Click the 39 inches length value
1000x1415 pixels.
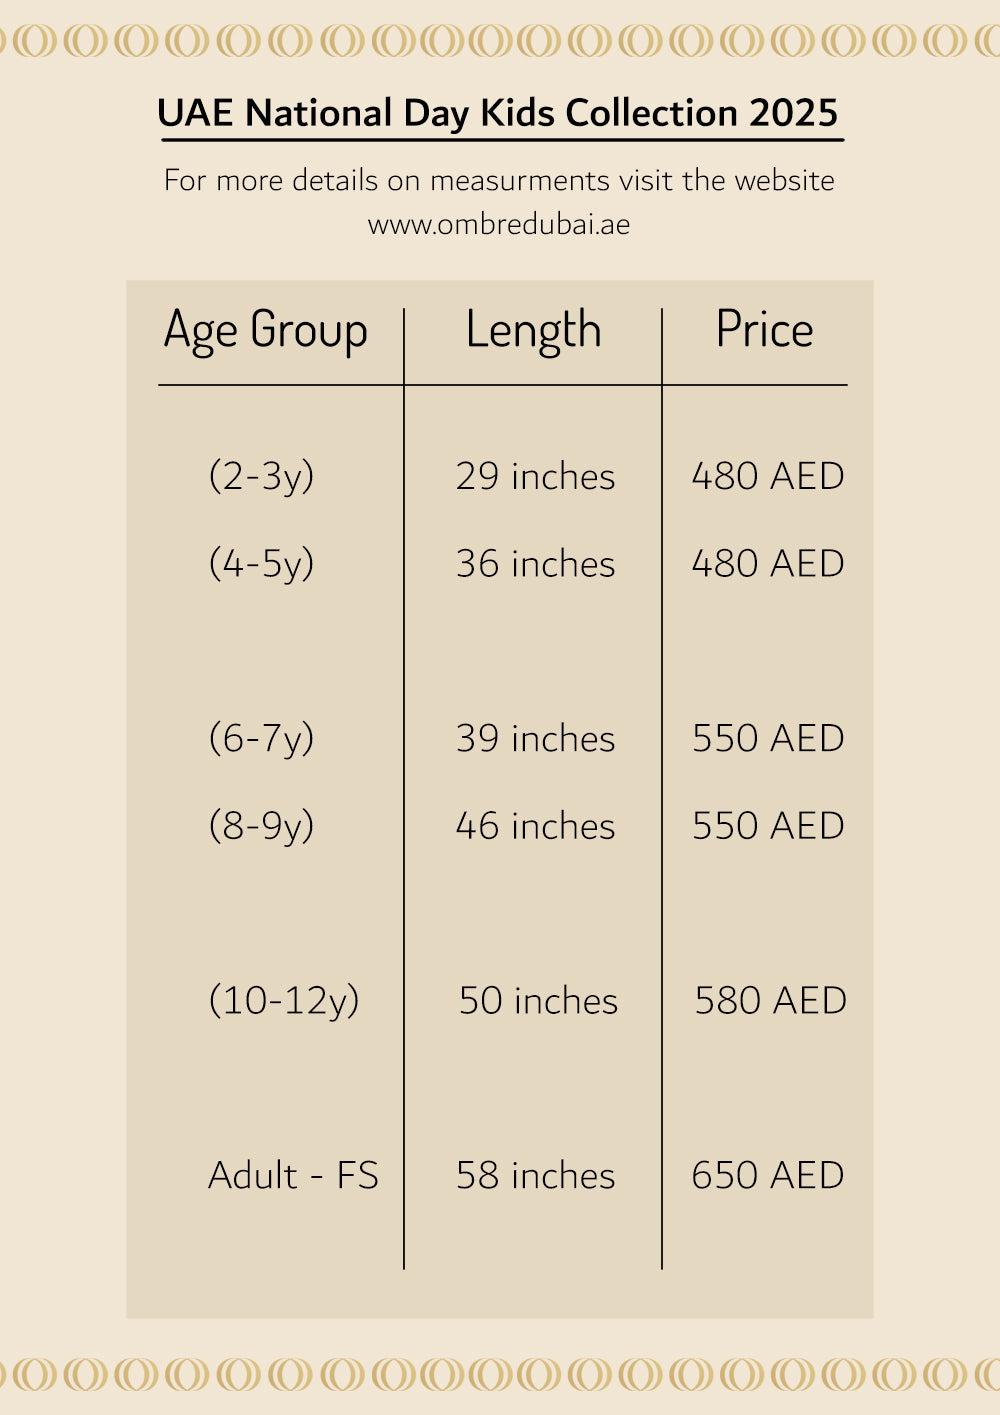point(535,739)
